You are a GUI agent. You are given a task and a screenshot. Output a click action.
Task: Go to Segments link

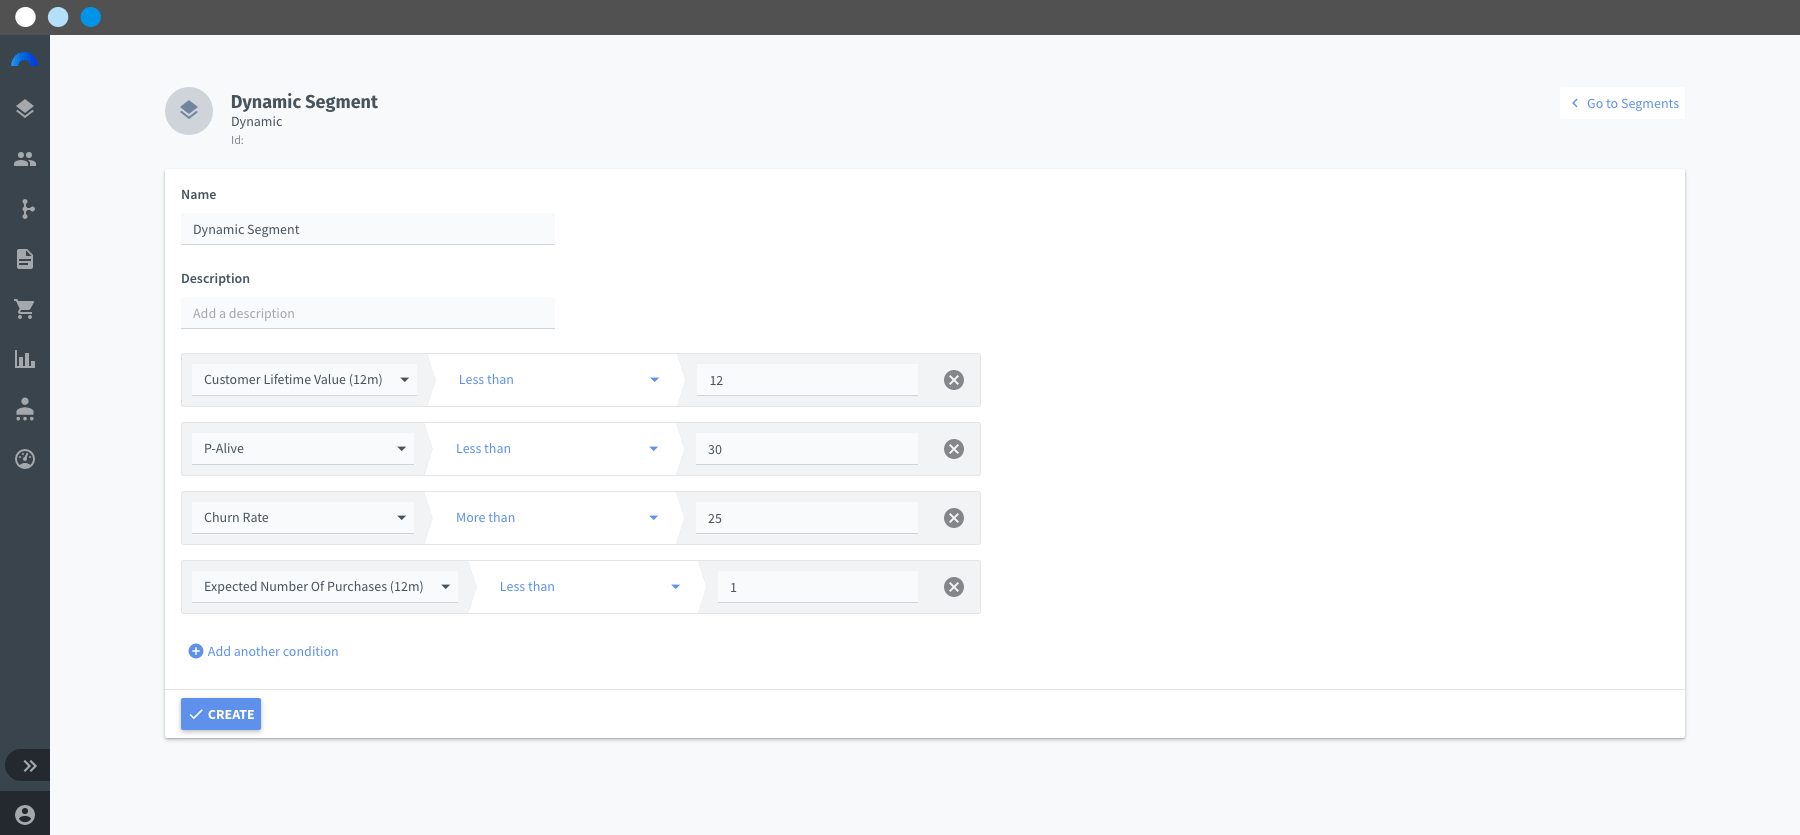point(1623,103)
